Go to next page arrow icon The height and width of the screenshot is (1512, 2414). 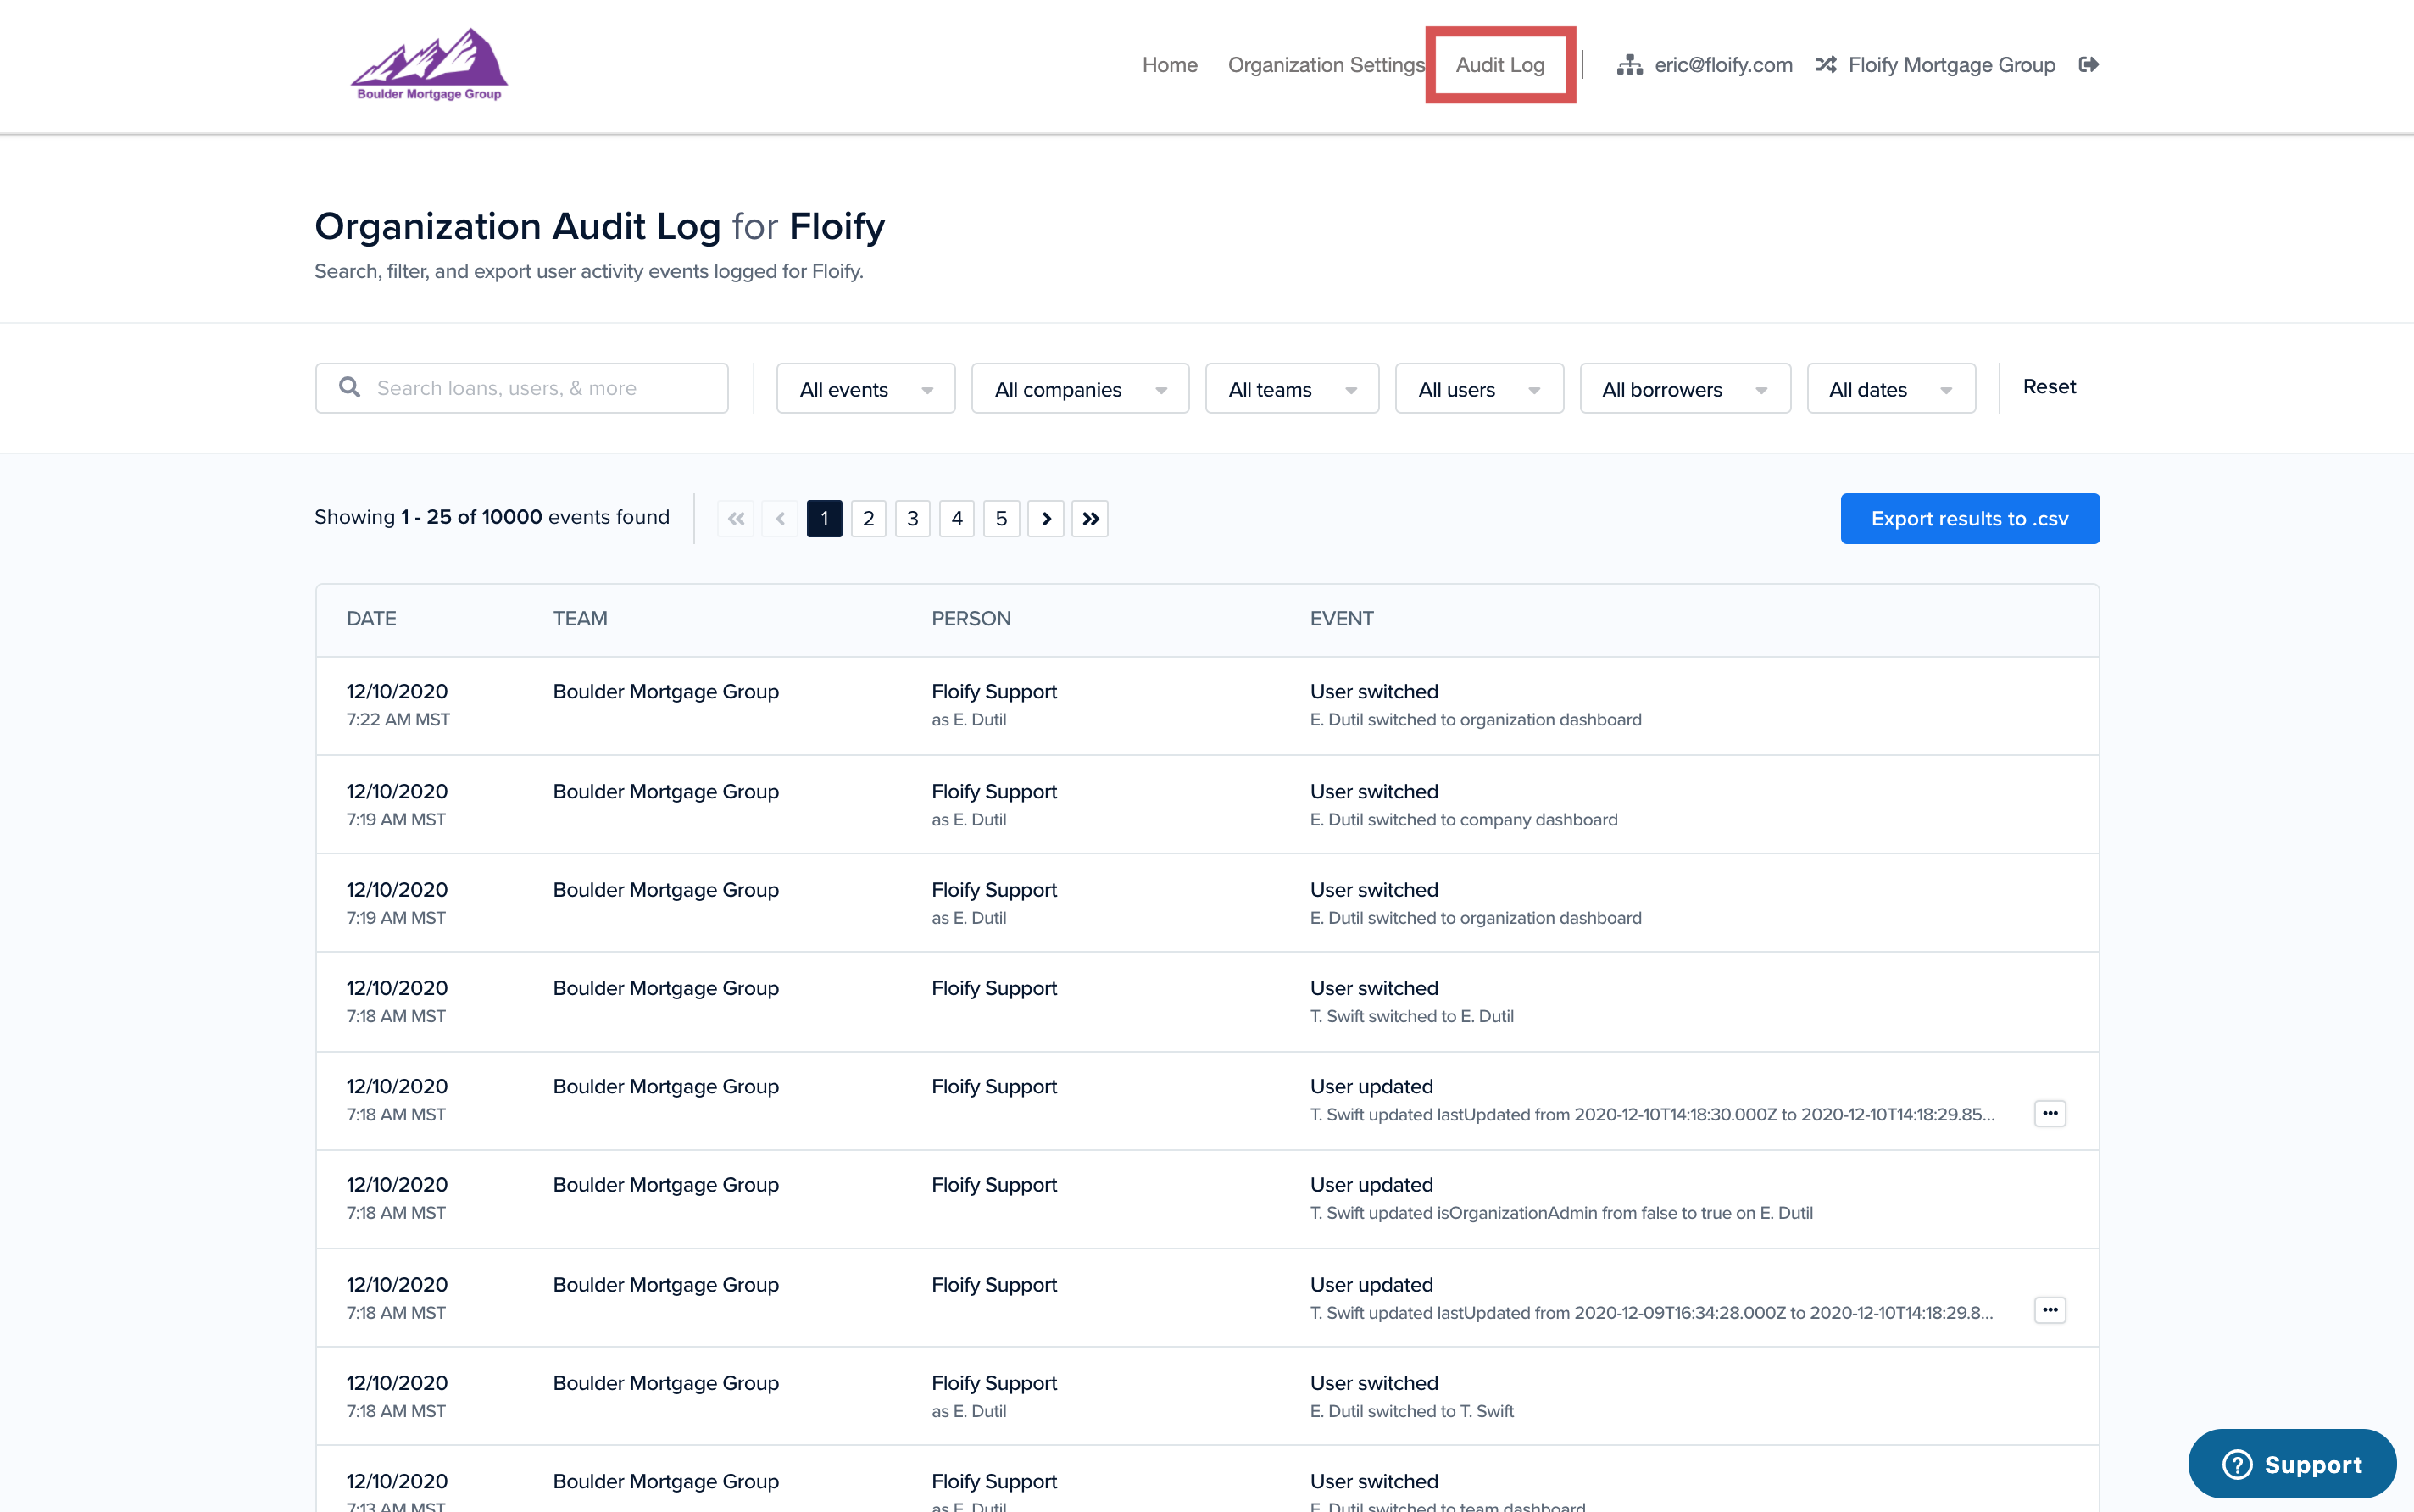[x=1046, y=518]
